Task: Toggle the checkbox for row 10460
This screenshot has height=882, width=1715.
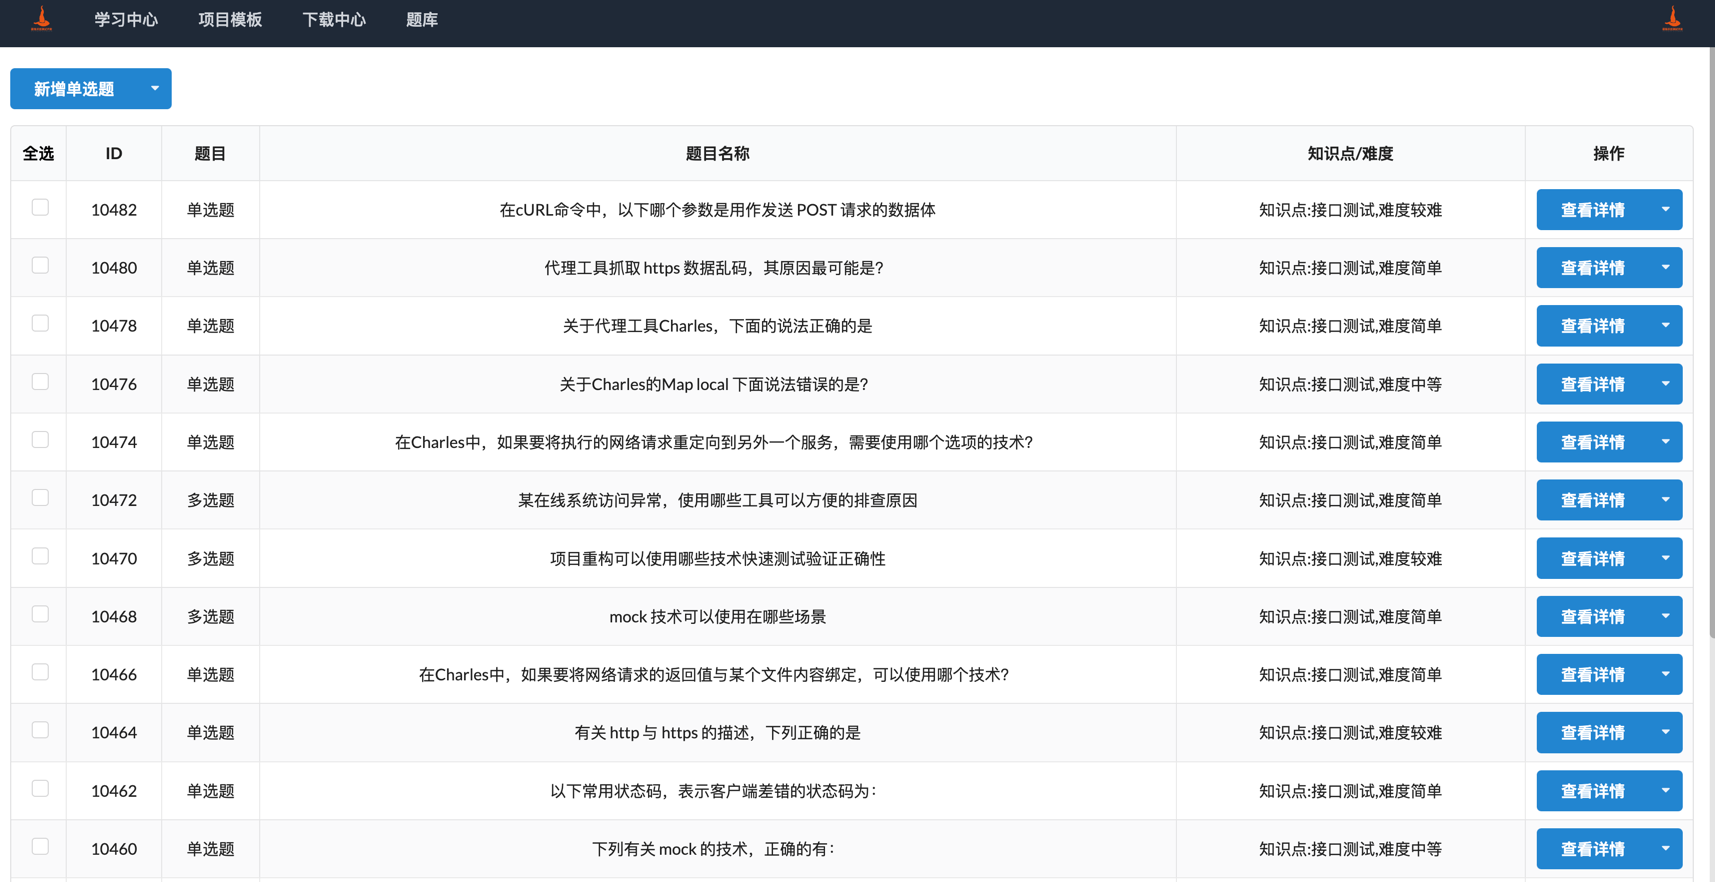Action: click(40, 847)
